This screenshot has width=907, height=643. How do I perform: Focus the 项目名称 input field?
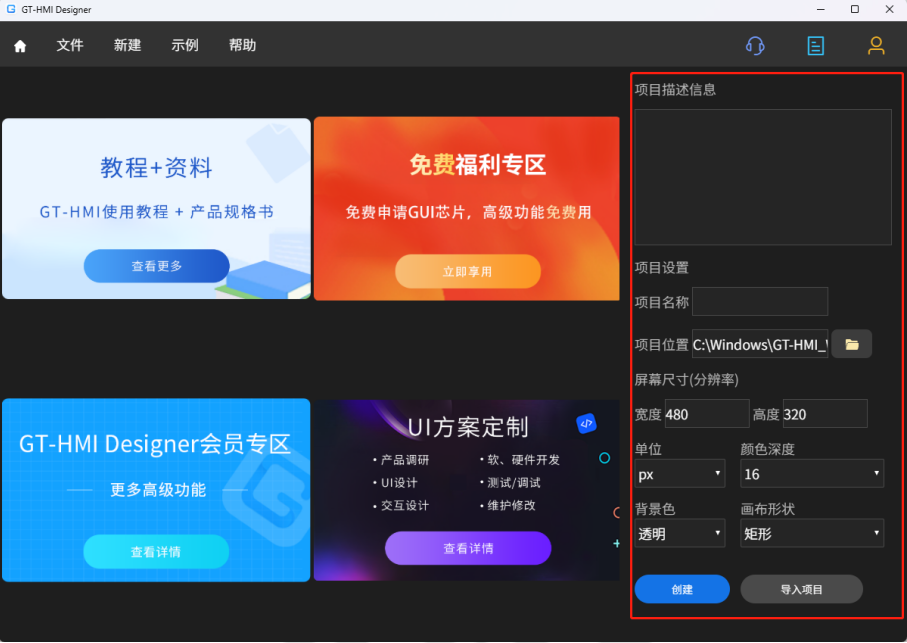coord(760,301)
